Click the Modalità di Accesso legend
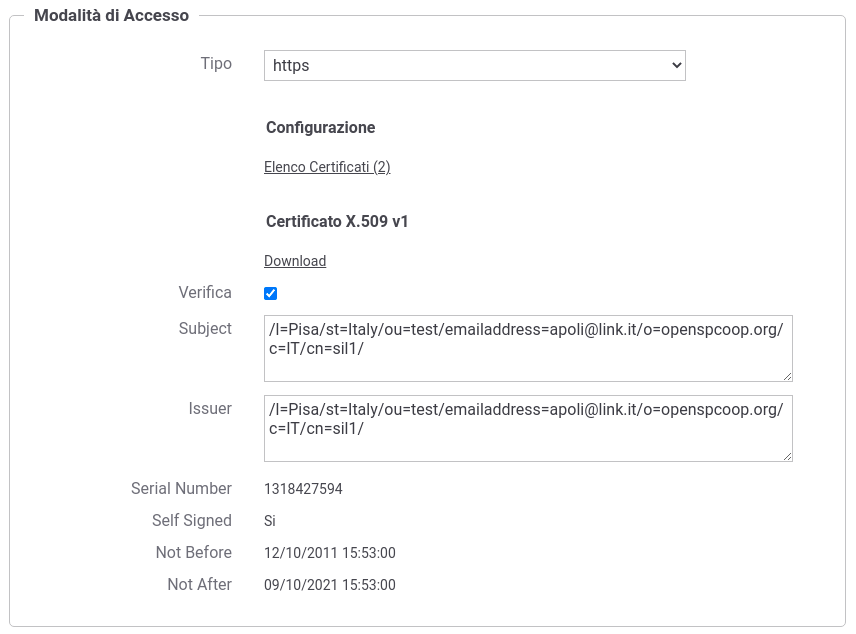 click(111, 15)
